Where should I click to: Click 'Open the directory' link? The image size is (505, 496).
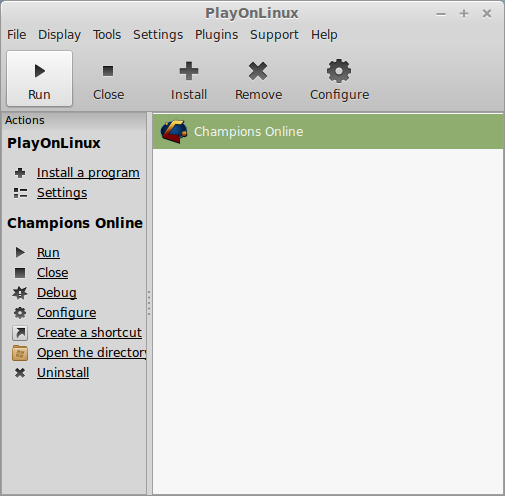click(92, 353)
